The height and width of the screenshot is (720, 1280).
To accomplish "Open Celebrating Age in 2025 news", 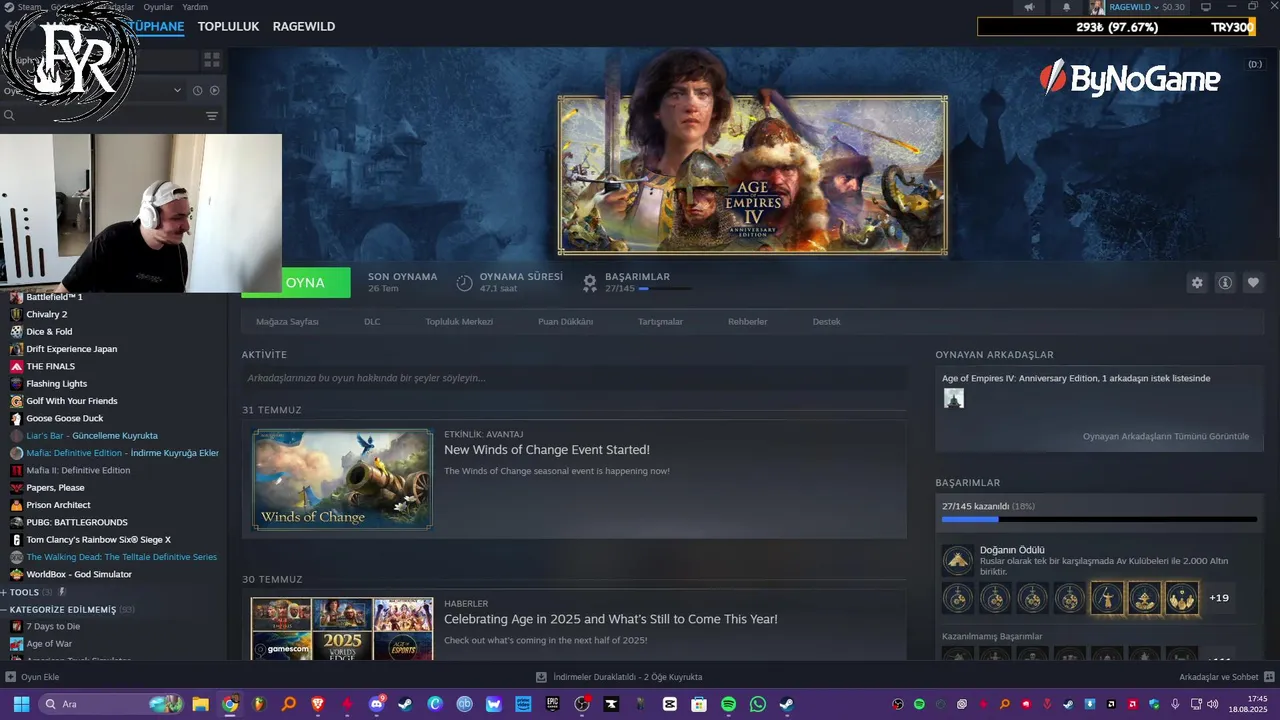I will (x=611, y=619).
